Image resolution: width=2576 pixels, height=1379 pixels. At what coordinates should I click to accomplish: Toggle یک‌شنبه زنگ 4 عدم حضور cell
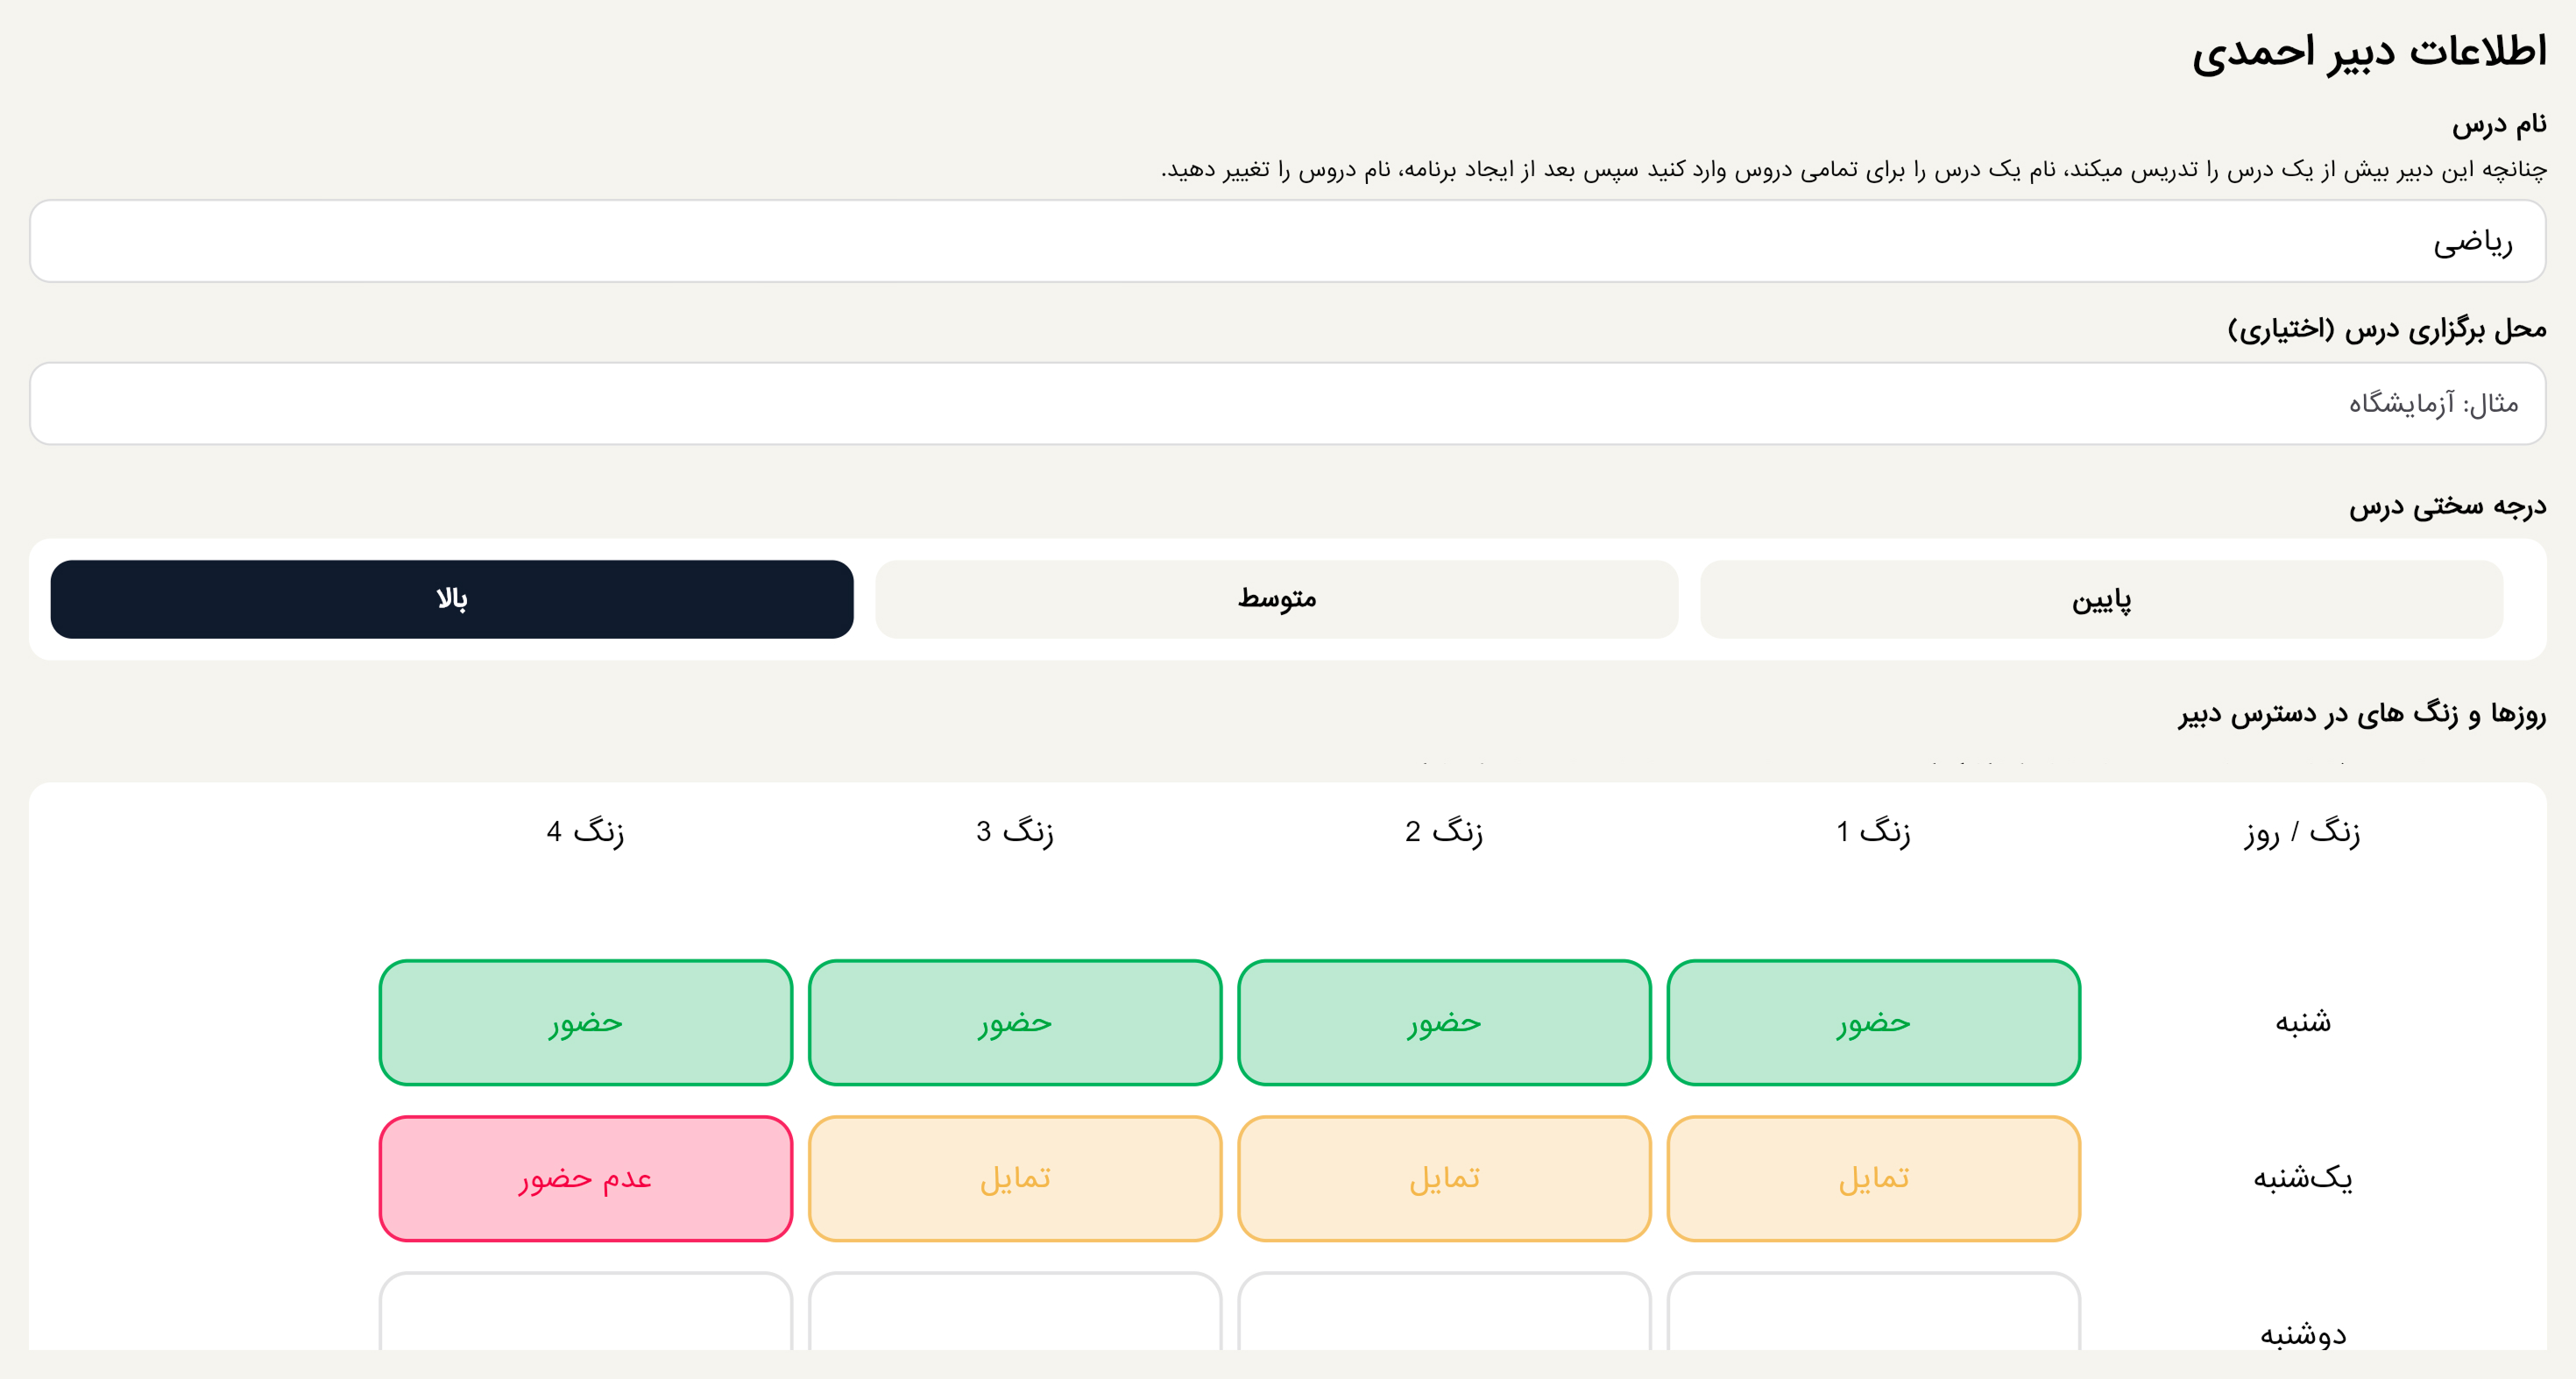[x=586, y=1178]
